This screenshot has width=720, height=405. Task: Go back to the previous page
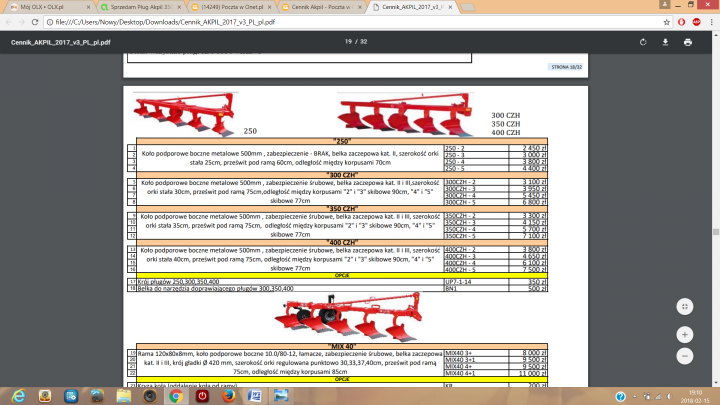click(8, 20)
